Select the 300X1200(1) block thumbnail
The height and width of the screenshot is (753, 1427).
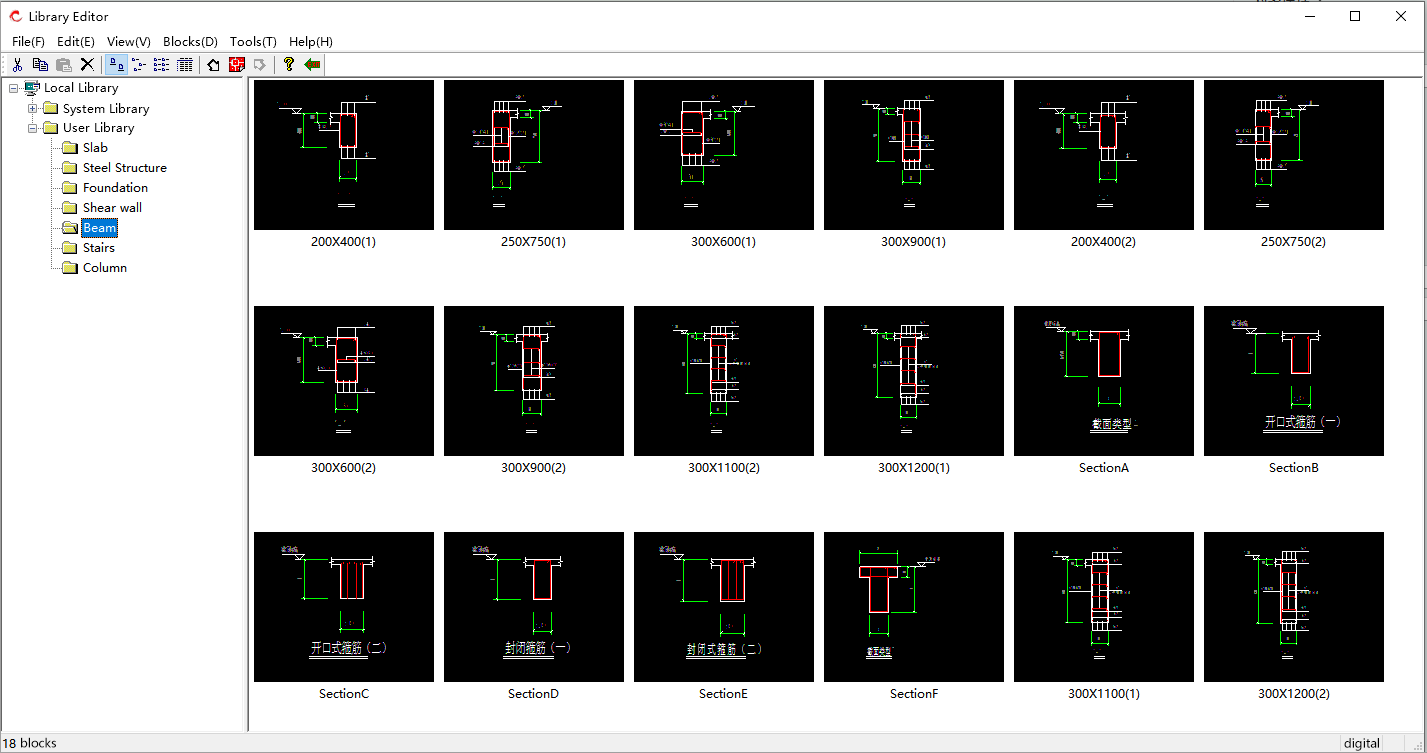[x=914, y=381]
